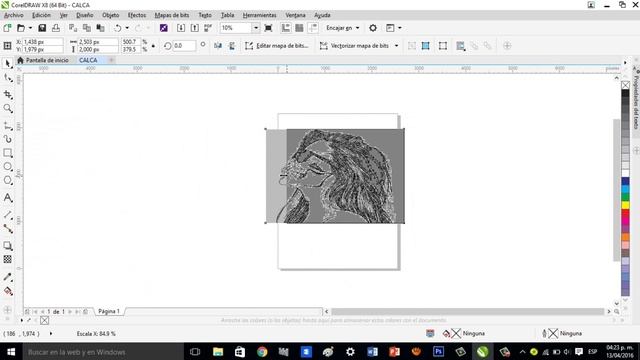
Task: Click the rotation angle input field
Action: click(x=184, y=46)
